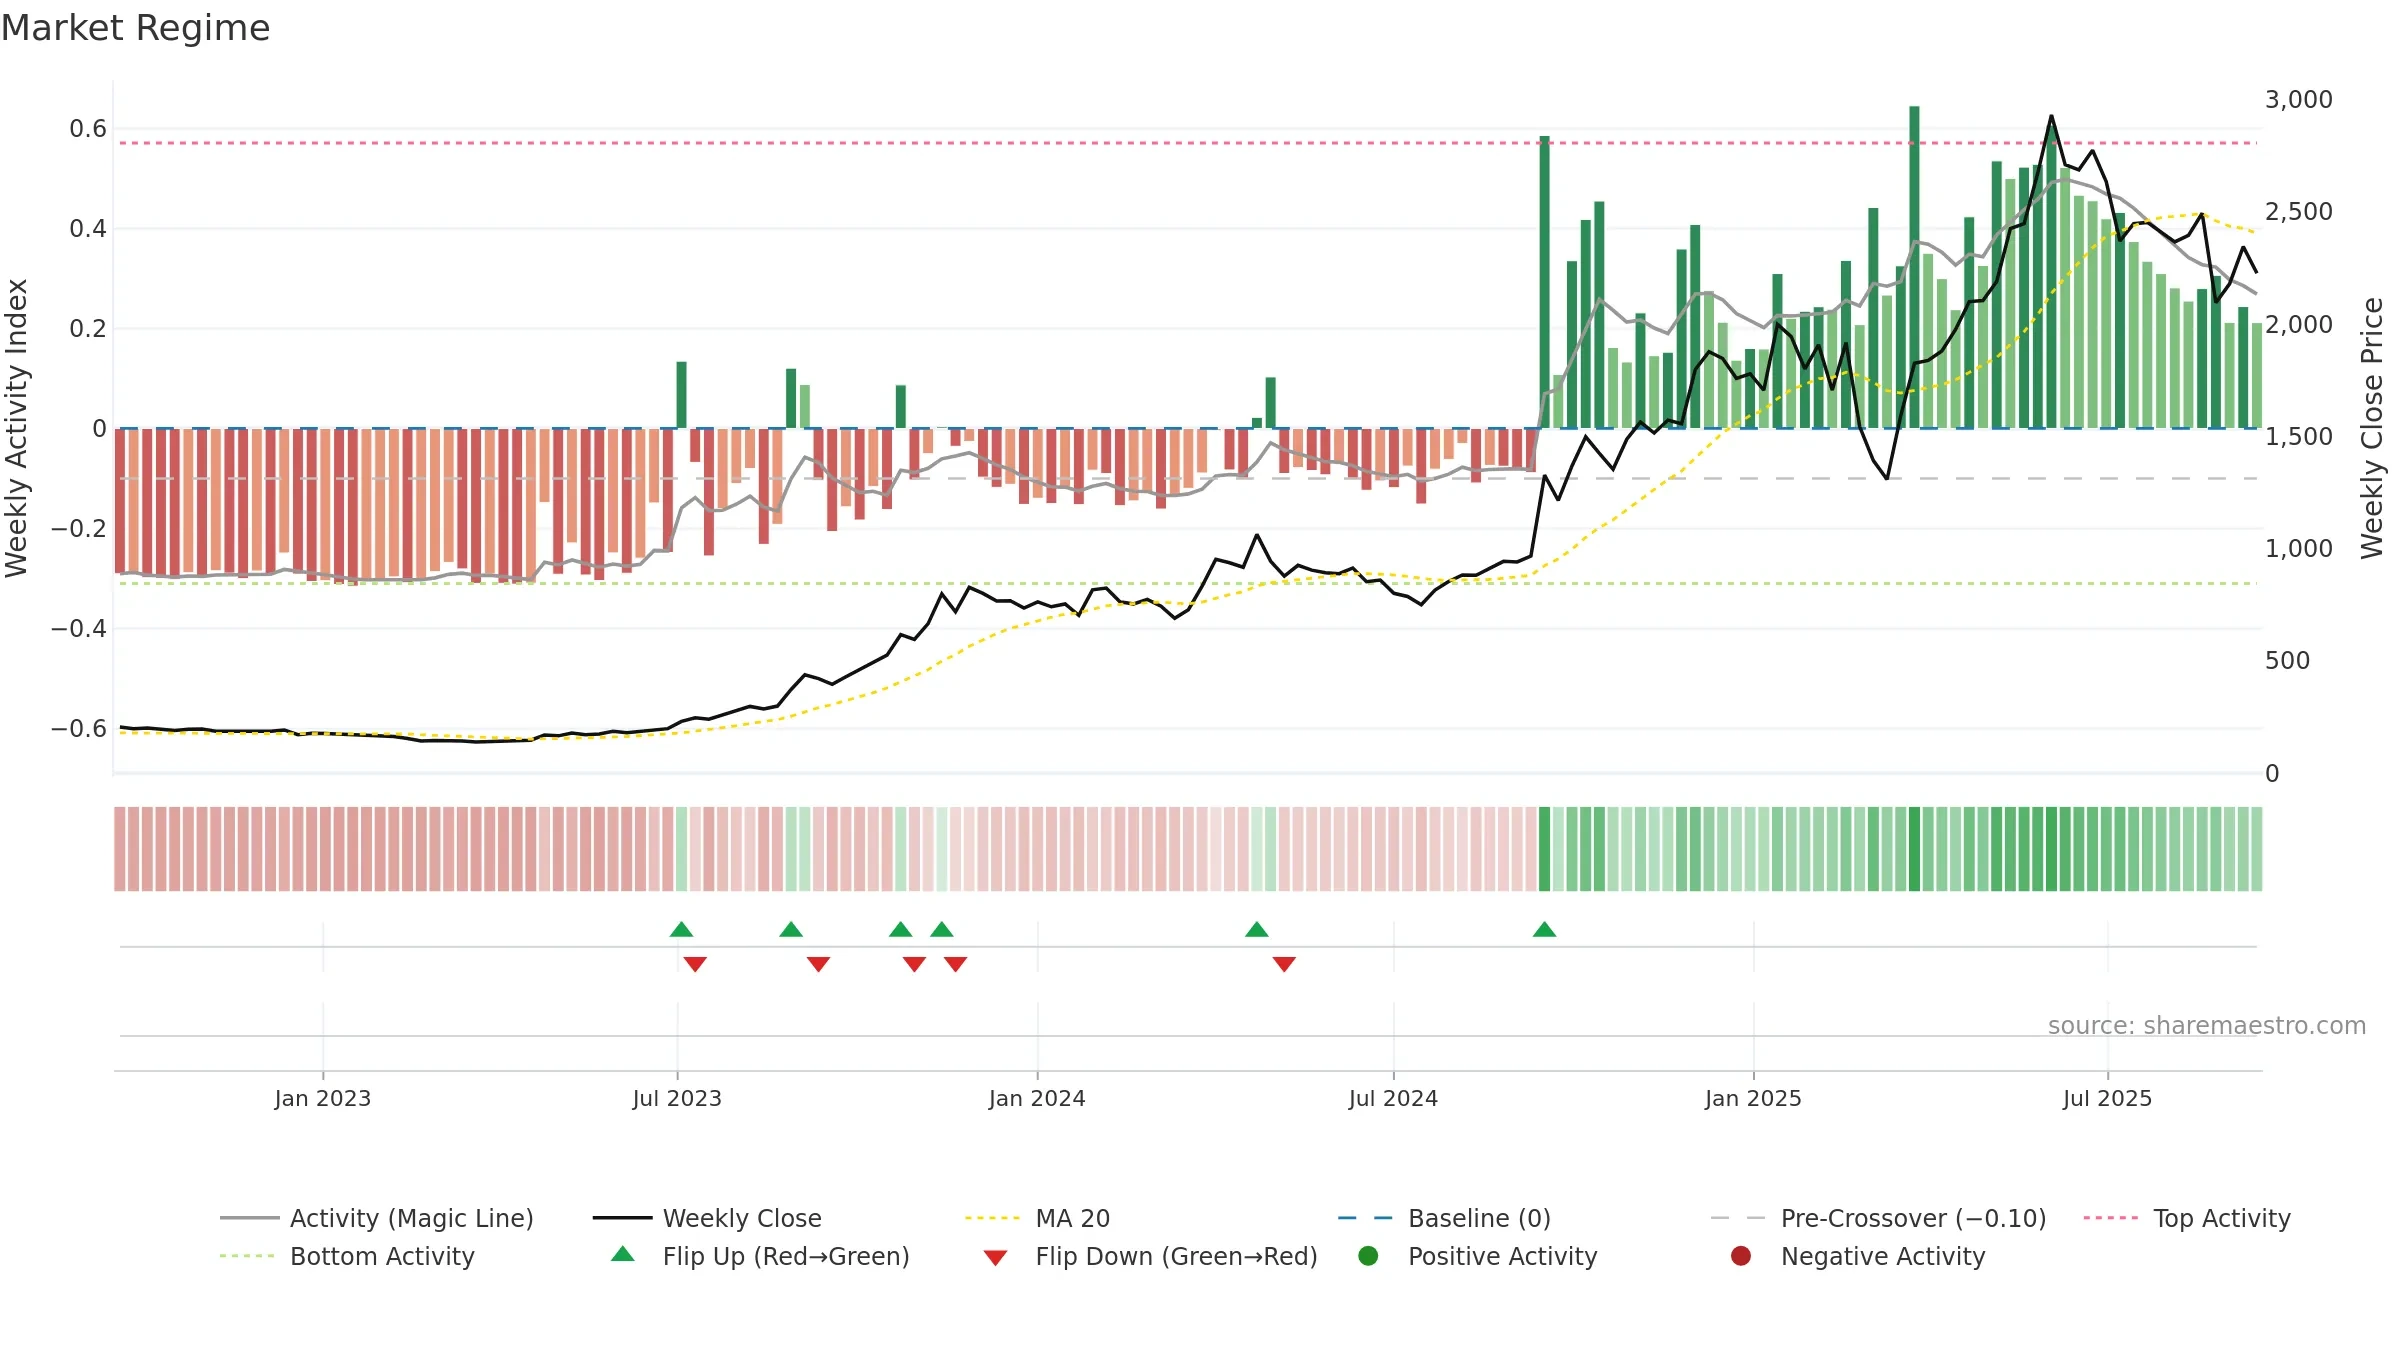Click the Pre-Crossover (−0.10) legend item

pyautogui.click(x=1878, y=1218)
